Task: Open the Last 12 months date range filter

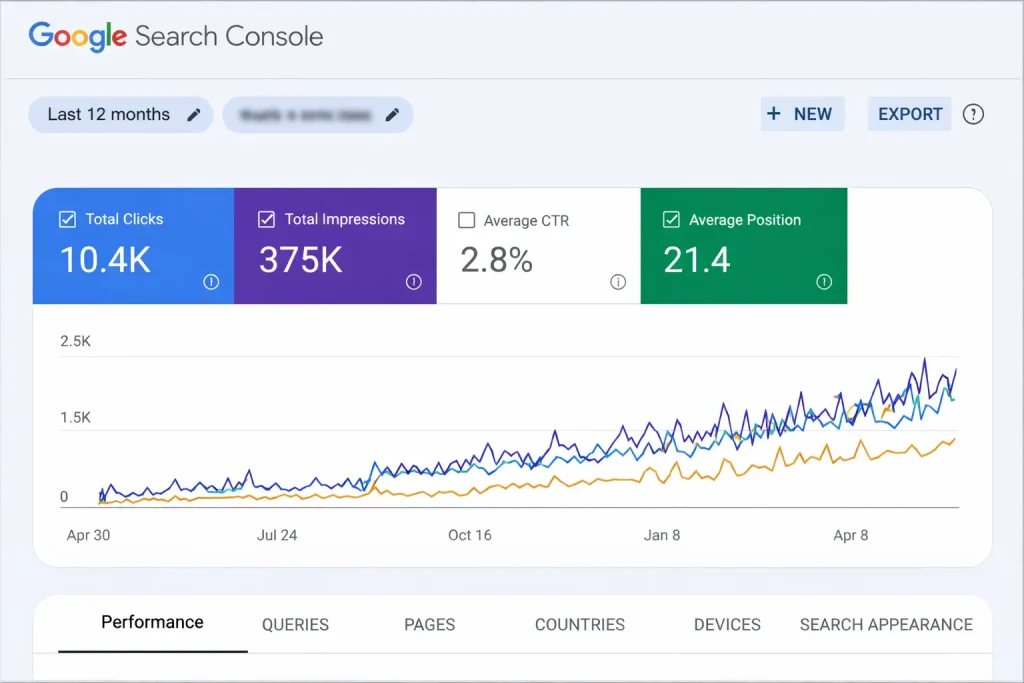Action: (x=109, y=115)
